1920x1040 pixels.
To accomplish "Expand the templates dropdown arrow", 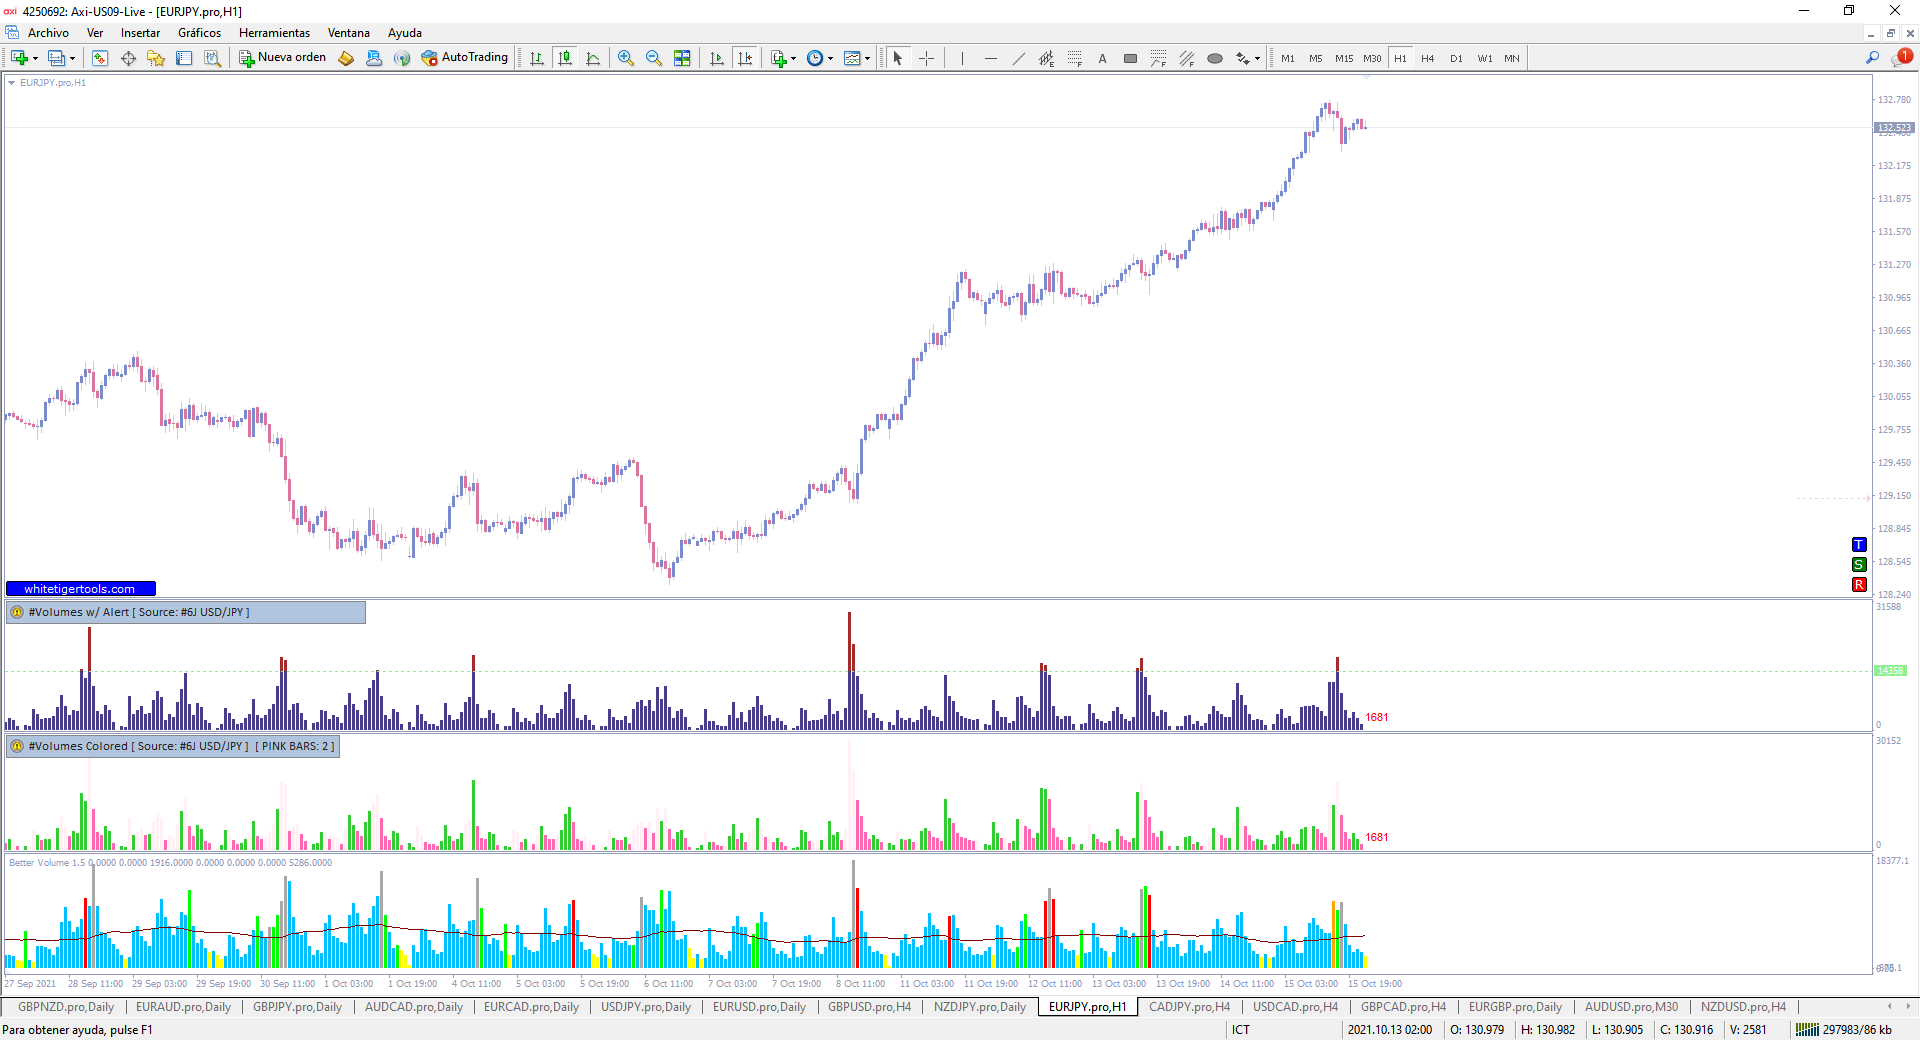I will tap(867, 59).
